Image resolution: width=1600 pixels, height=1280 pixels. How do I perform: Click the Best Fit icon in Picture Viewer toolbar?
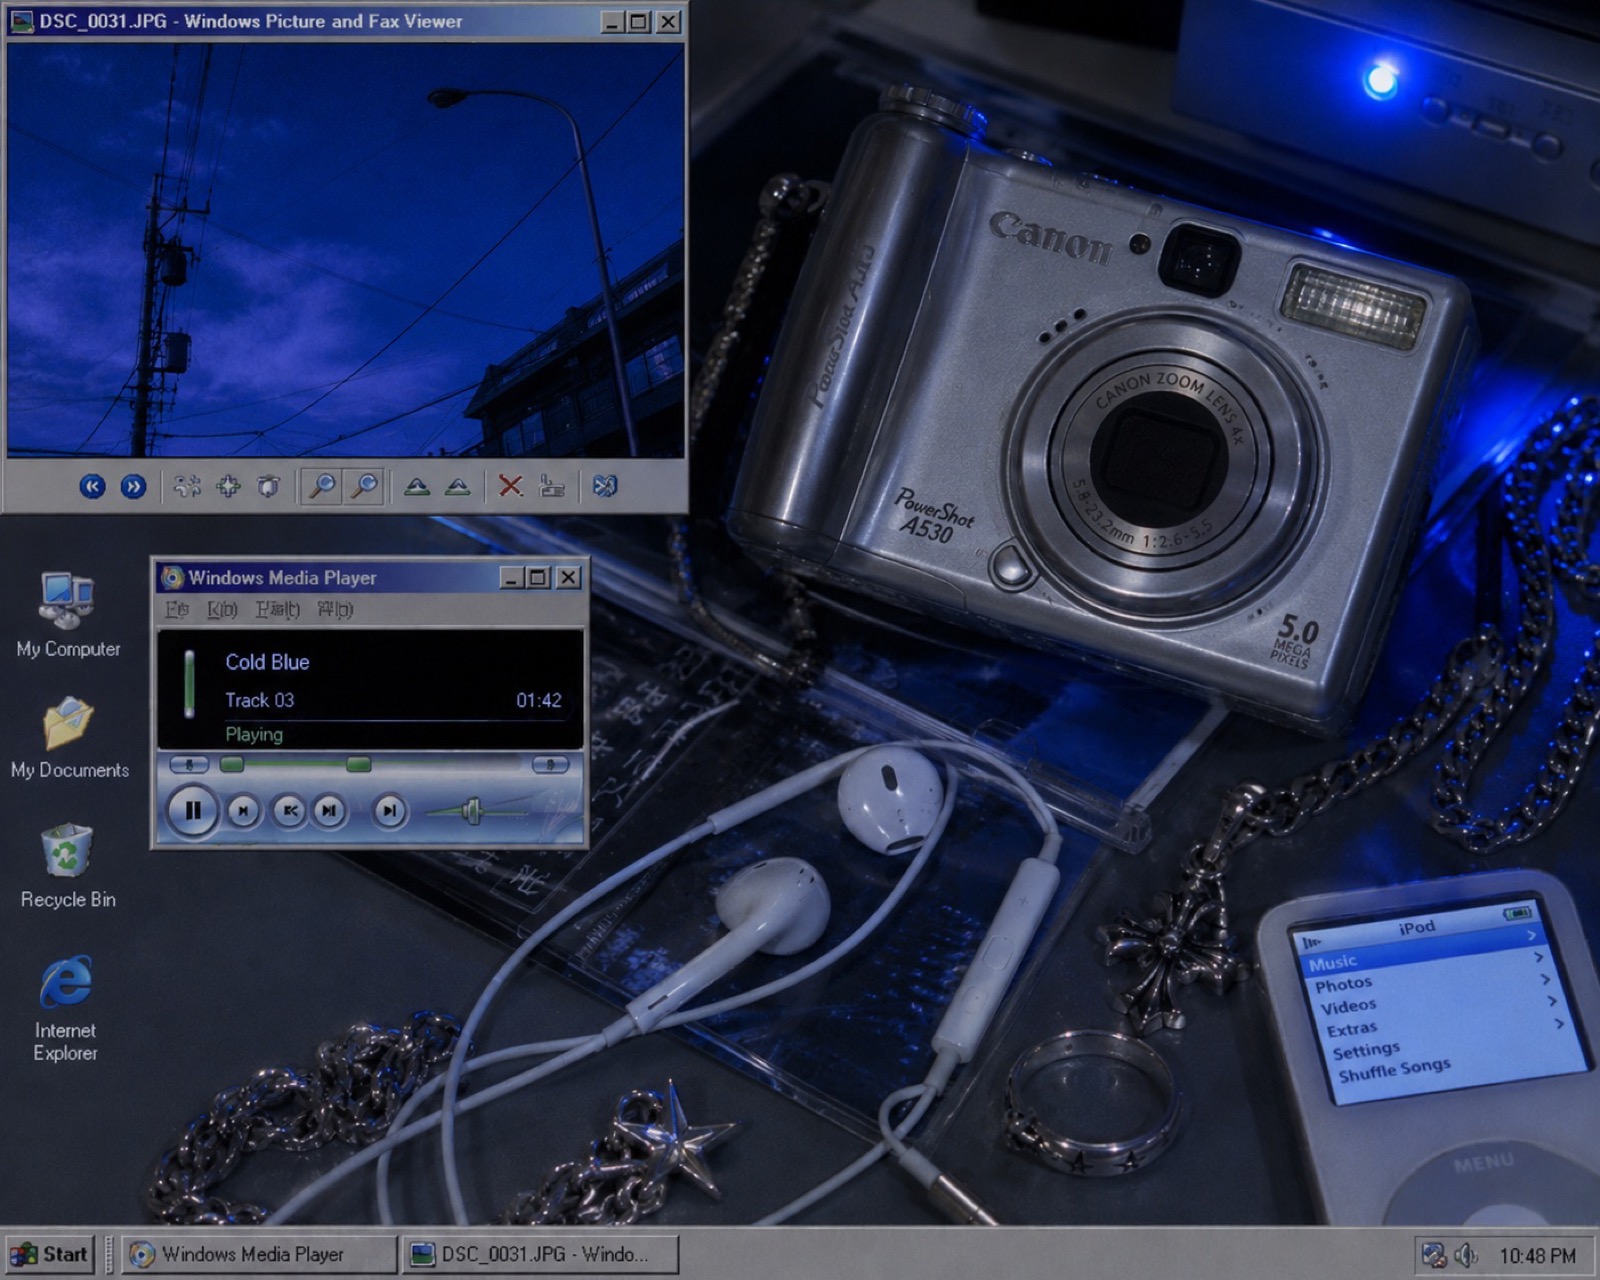coord(187,487)
